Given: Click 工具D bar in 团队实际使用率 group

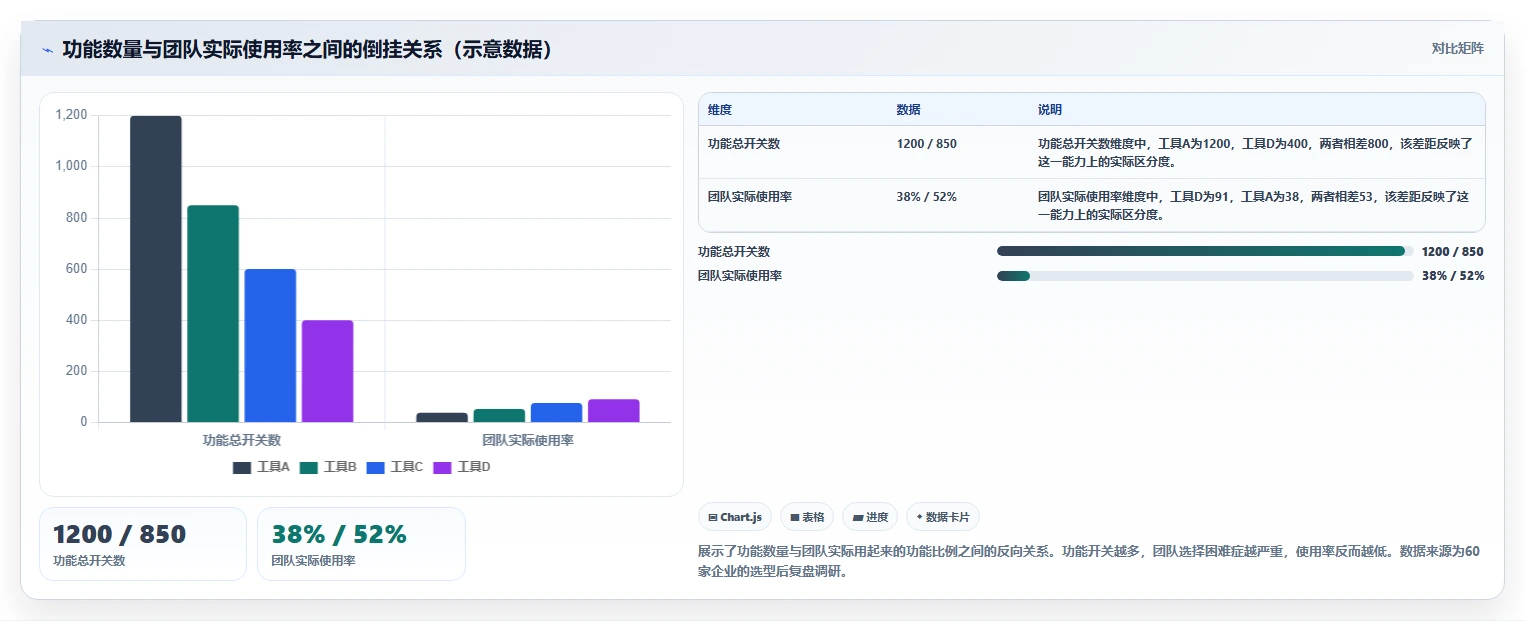Looking at the screenshot, I should point(614,411).
